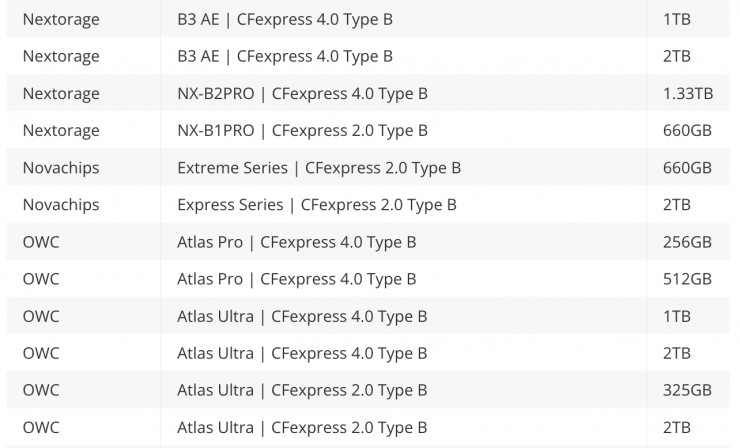The image size is (740, 448).
Task: Click OWC brand in the 325GB row
Action: (x=41, y=390)
